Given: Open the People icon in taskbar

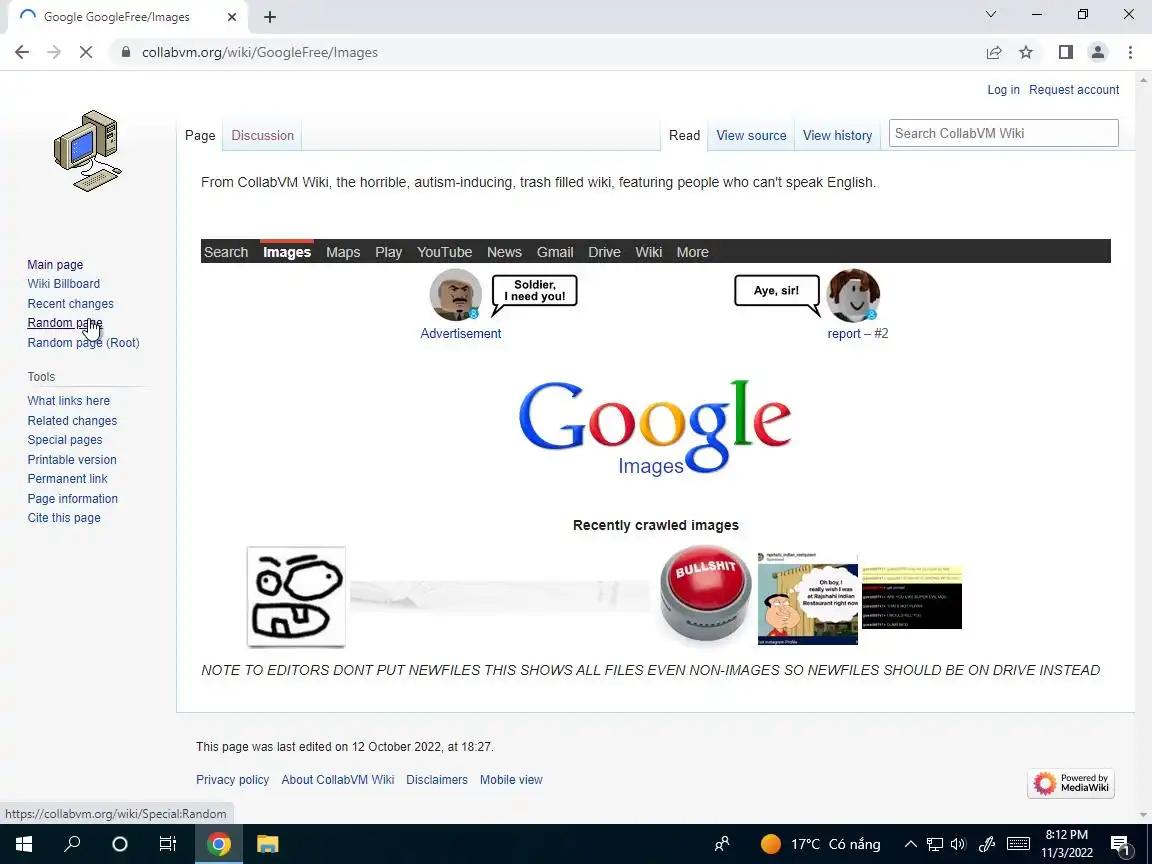Looking at the screenshot, I should tap(722, 844).
